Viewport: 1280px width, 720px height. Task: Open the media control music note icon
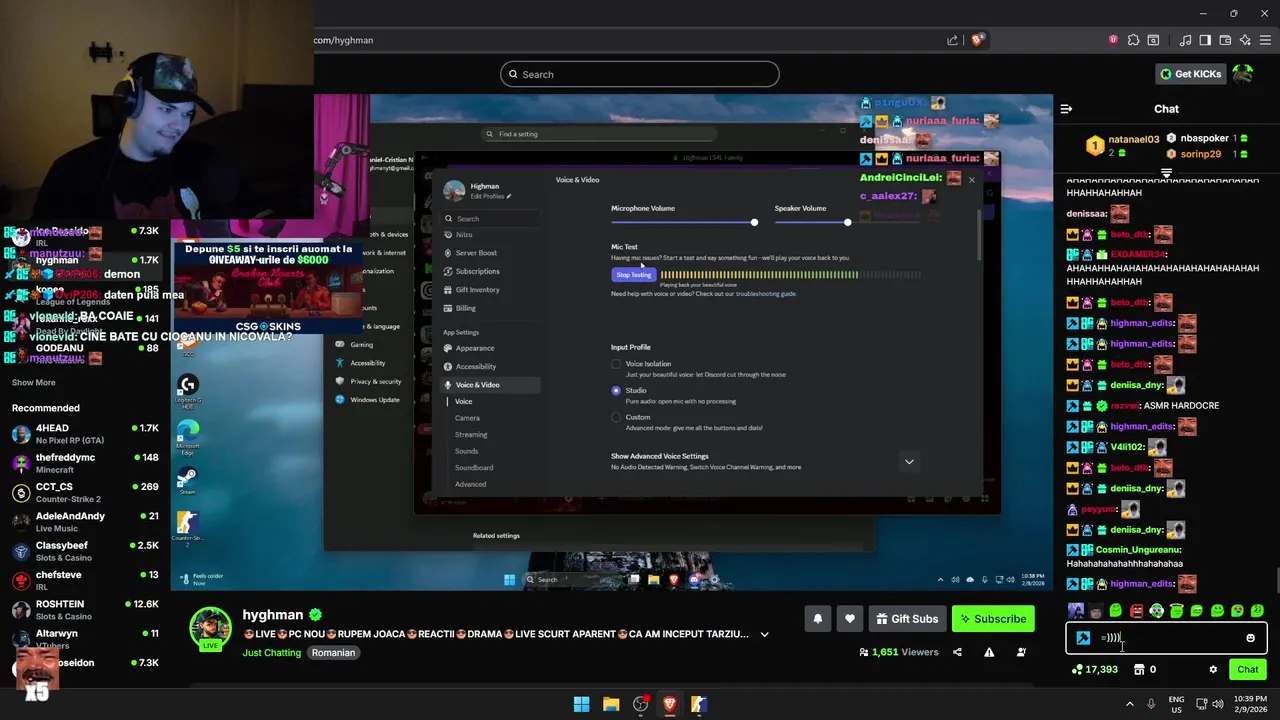pos(1186,40)
